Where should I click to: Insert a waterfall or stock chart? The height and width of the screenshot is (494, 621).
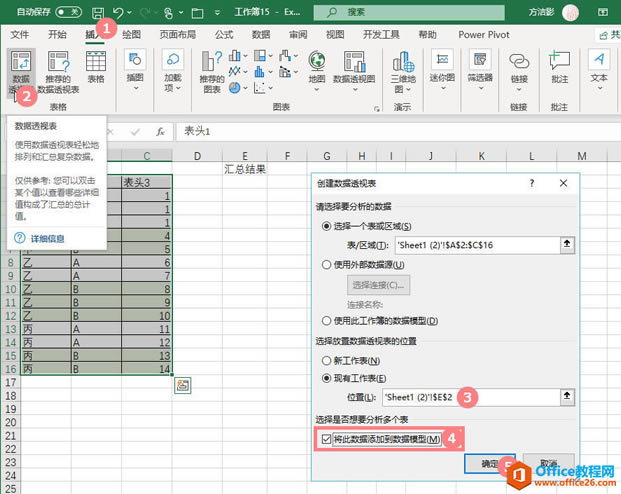pos(285,56)
